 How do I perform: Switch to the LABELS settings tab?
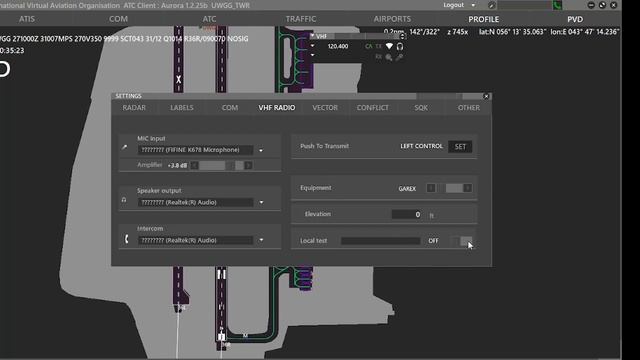coord(182,108)
